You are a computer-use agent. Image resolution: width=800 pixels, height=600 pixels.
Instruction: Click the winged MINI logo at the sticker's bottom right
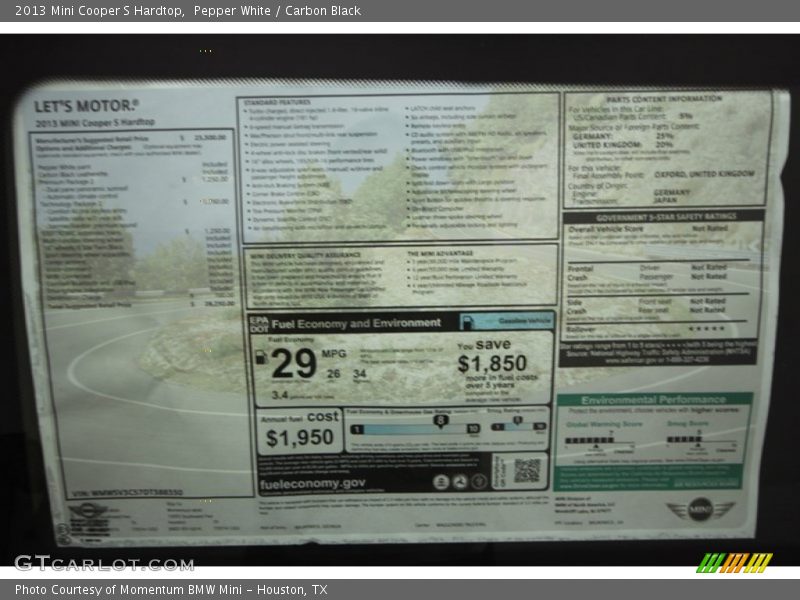tap(700, 509)
